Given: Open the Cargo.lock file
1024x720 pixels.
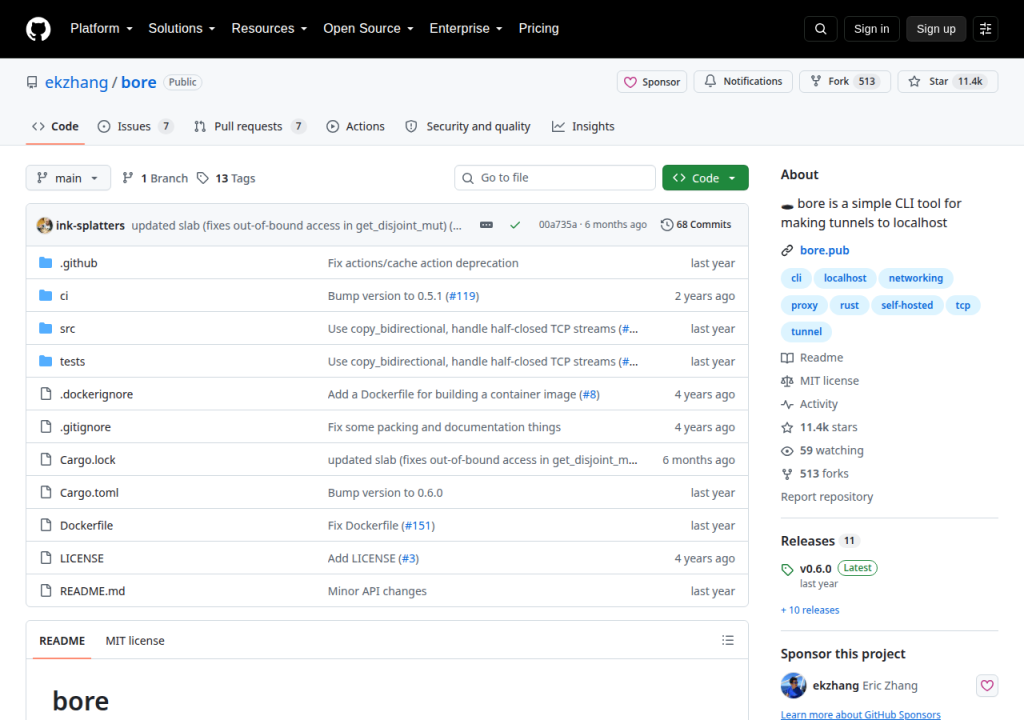Looking at the screenshot, I should pos(88,460).
